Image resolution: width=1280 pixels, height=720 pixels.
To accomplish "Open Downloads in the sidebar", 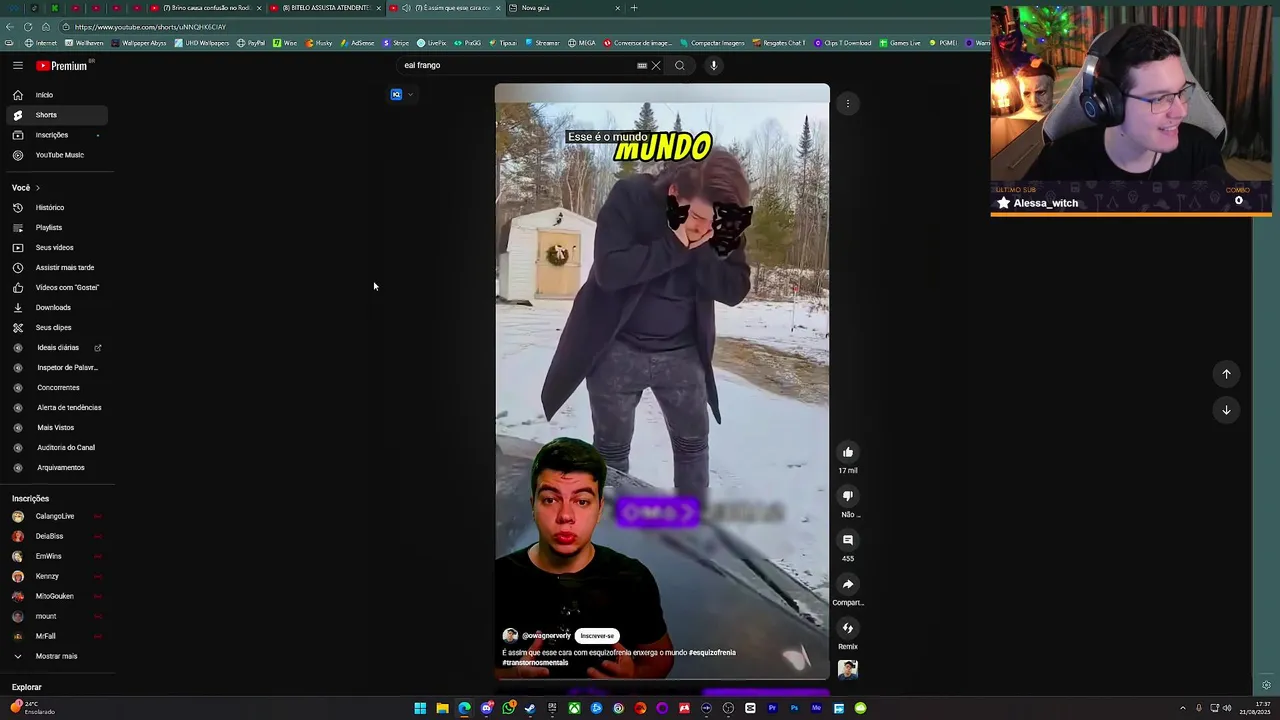I will pos(58,308).
